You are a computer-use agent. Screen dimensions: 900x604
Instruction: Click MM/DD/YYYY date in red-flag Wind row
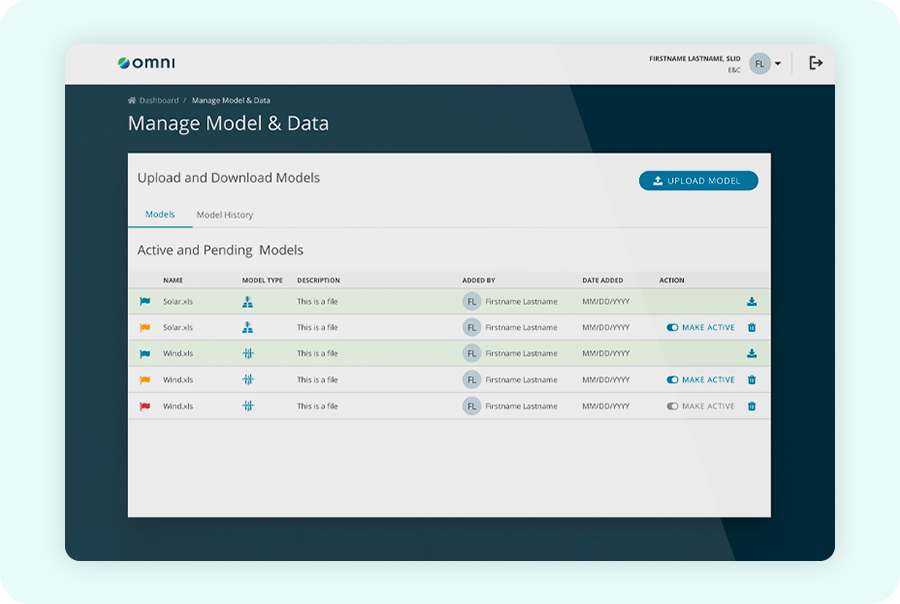pyautogui.click(x=606, y=406)
